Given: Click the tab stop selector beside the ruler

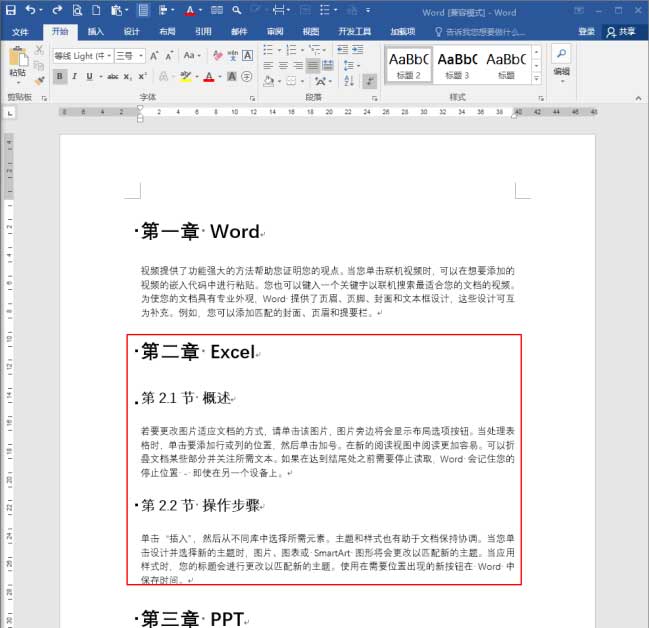Looking at the screenshot, I should coord(10,113).
